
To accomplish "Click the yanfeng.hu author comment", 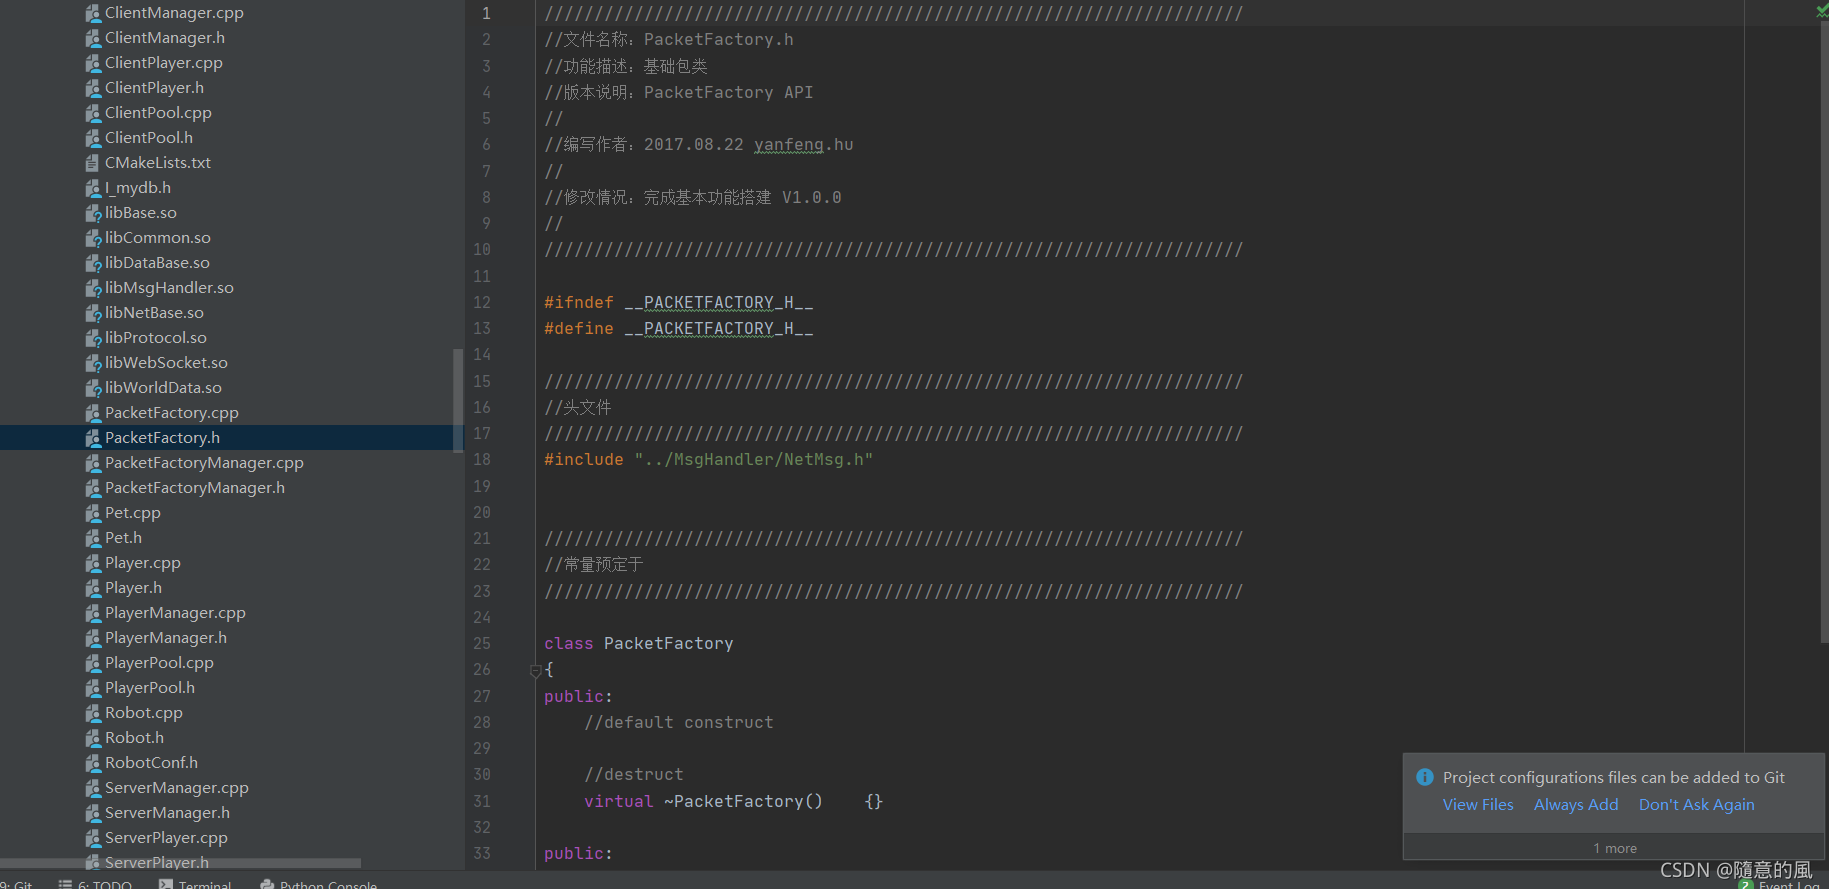I will (x=803, y=145).
